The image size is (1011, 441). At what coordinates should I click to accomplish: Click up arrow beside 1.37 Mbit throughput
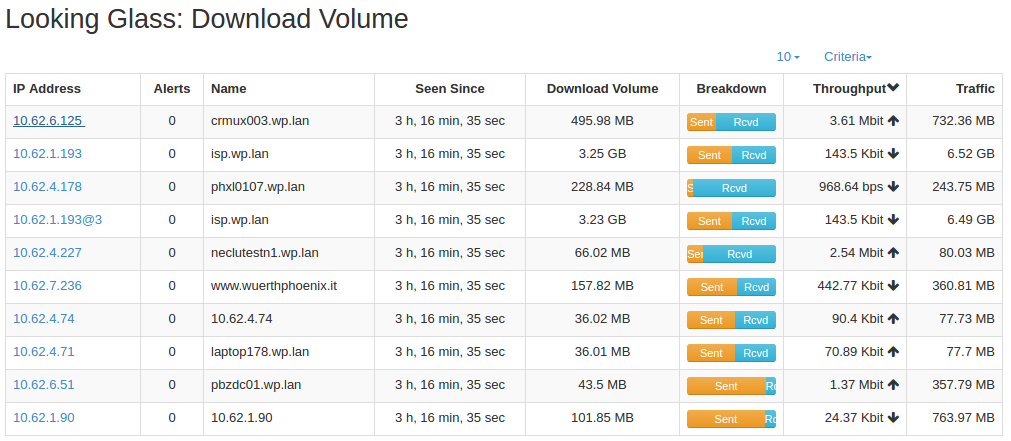893,385
